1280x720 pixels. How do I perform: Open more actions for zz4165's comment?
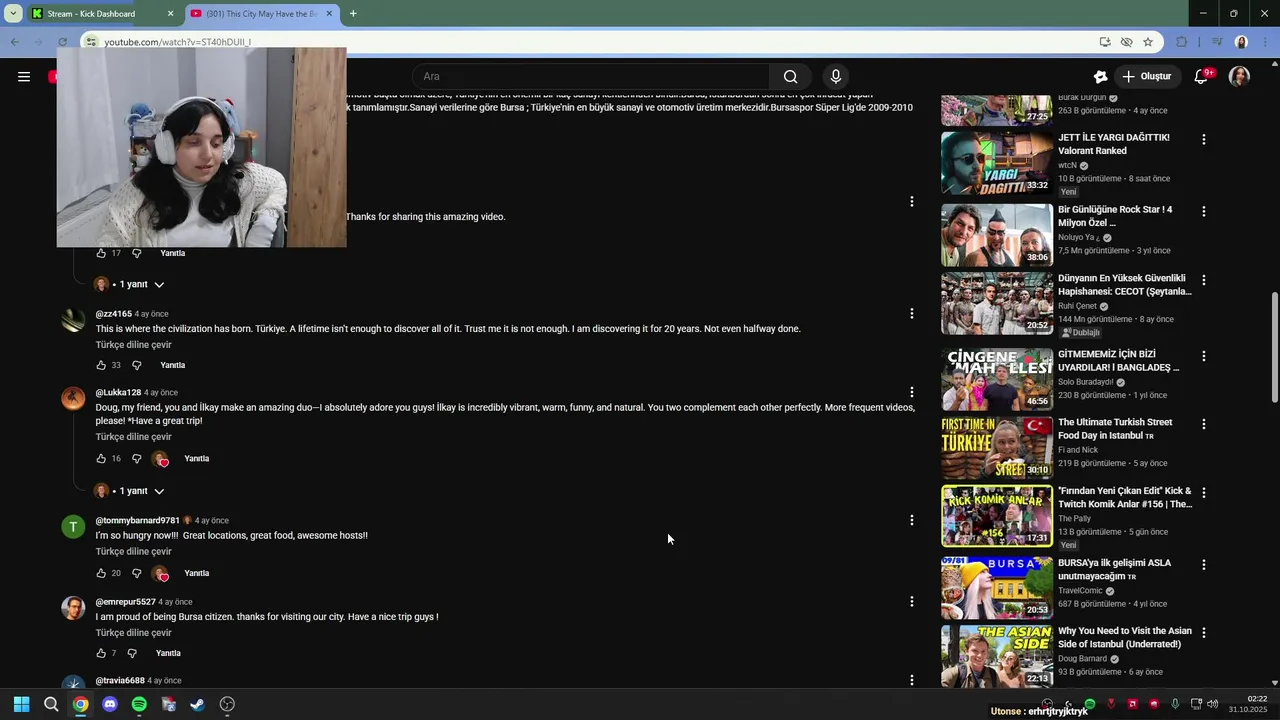click(911, 313)
